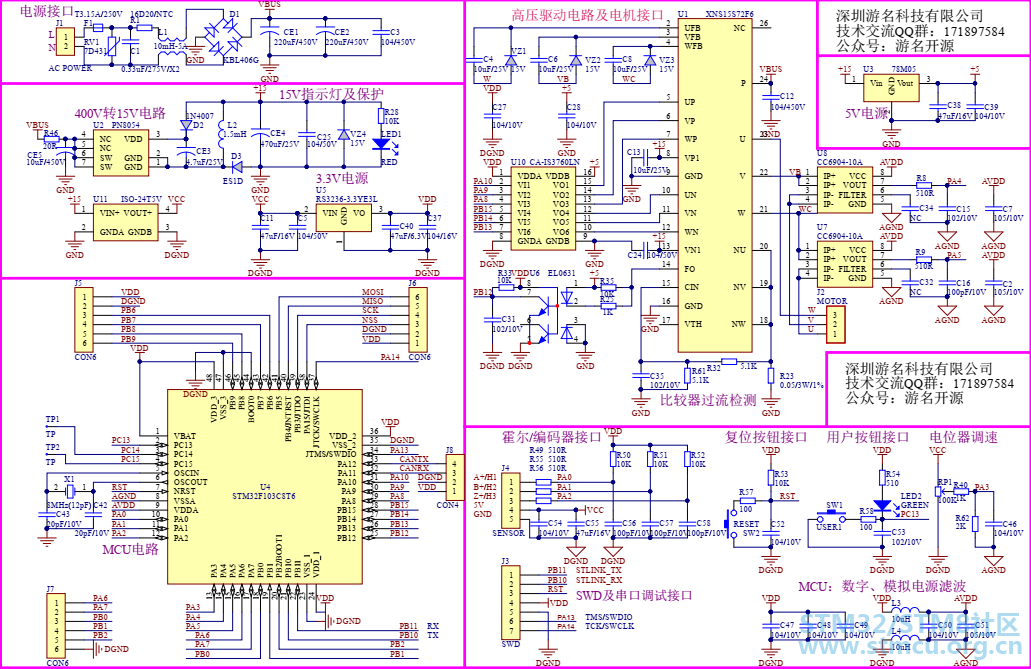Screen dimensions: 1031x669
Task: Click the 电源接口 section title
Action: pos(47,11)
